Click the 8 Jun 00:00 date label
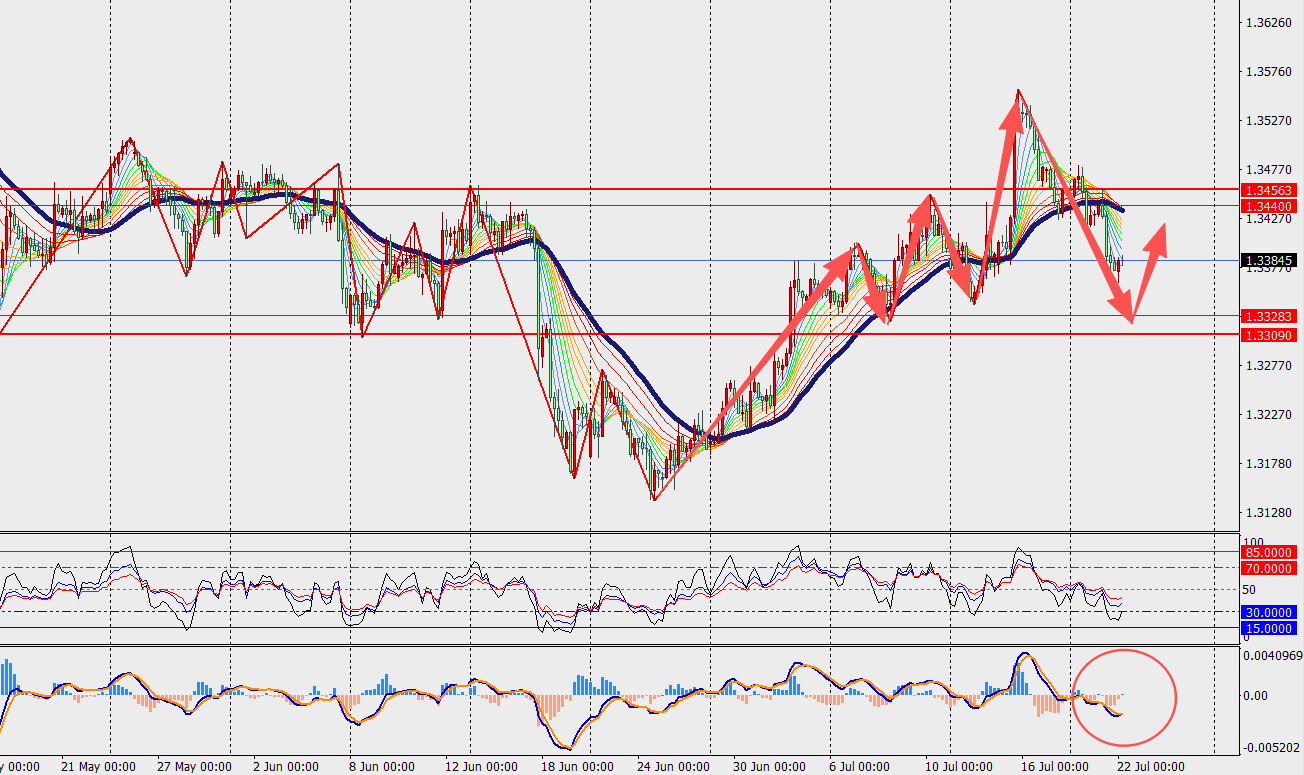The height and width of the screenshot is (775, 1304). click(x=383, y=767)
